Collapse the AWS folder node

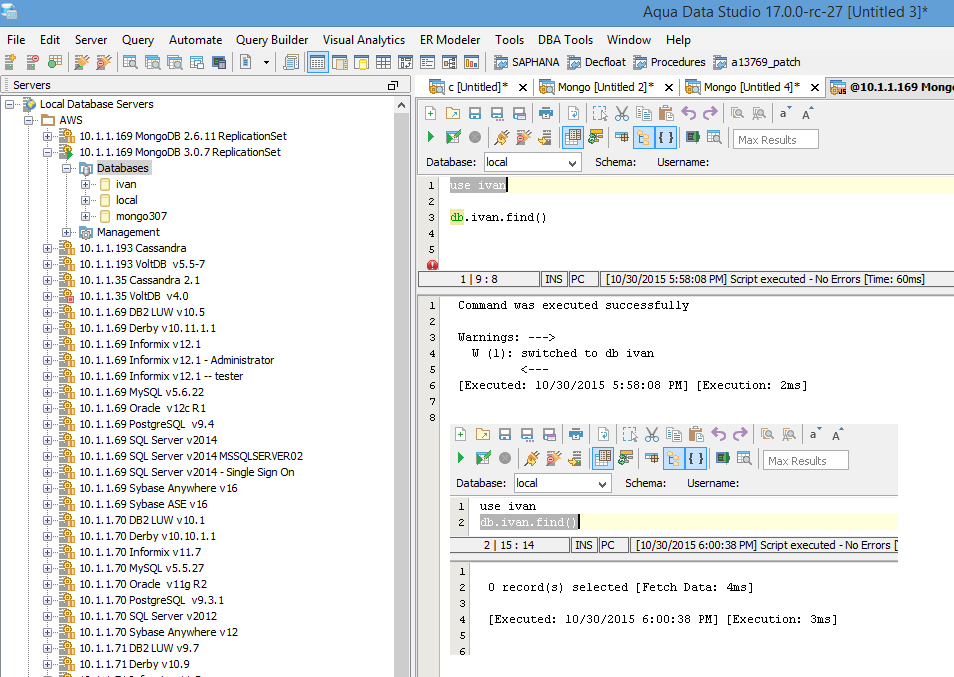point(29,120)
